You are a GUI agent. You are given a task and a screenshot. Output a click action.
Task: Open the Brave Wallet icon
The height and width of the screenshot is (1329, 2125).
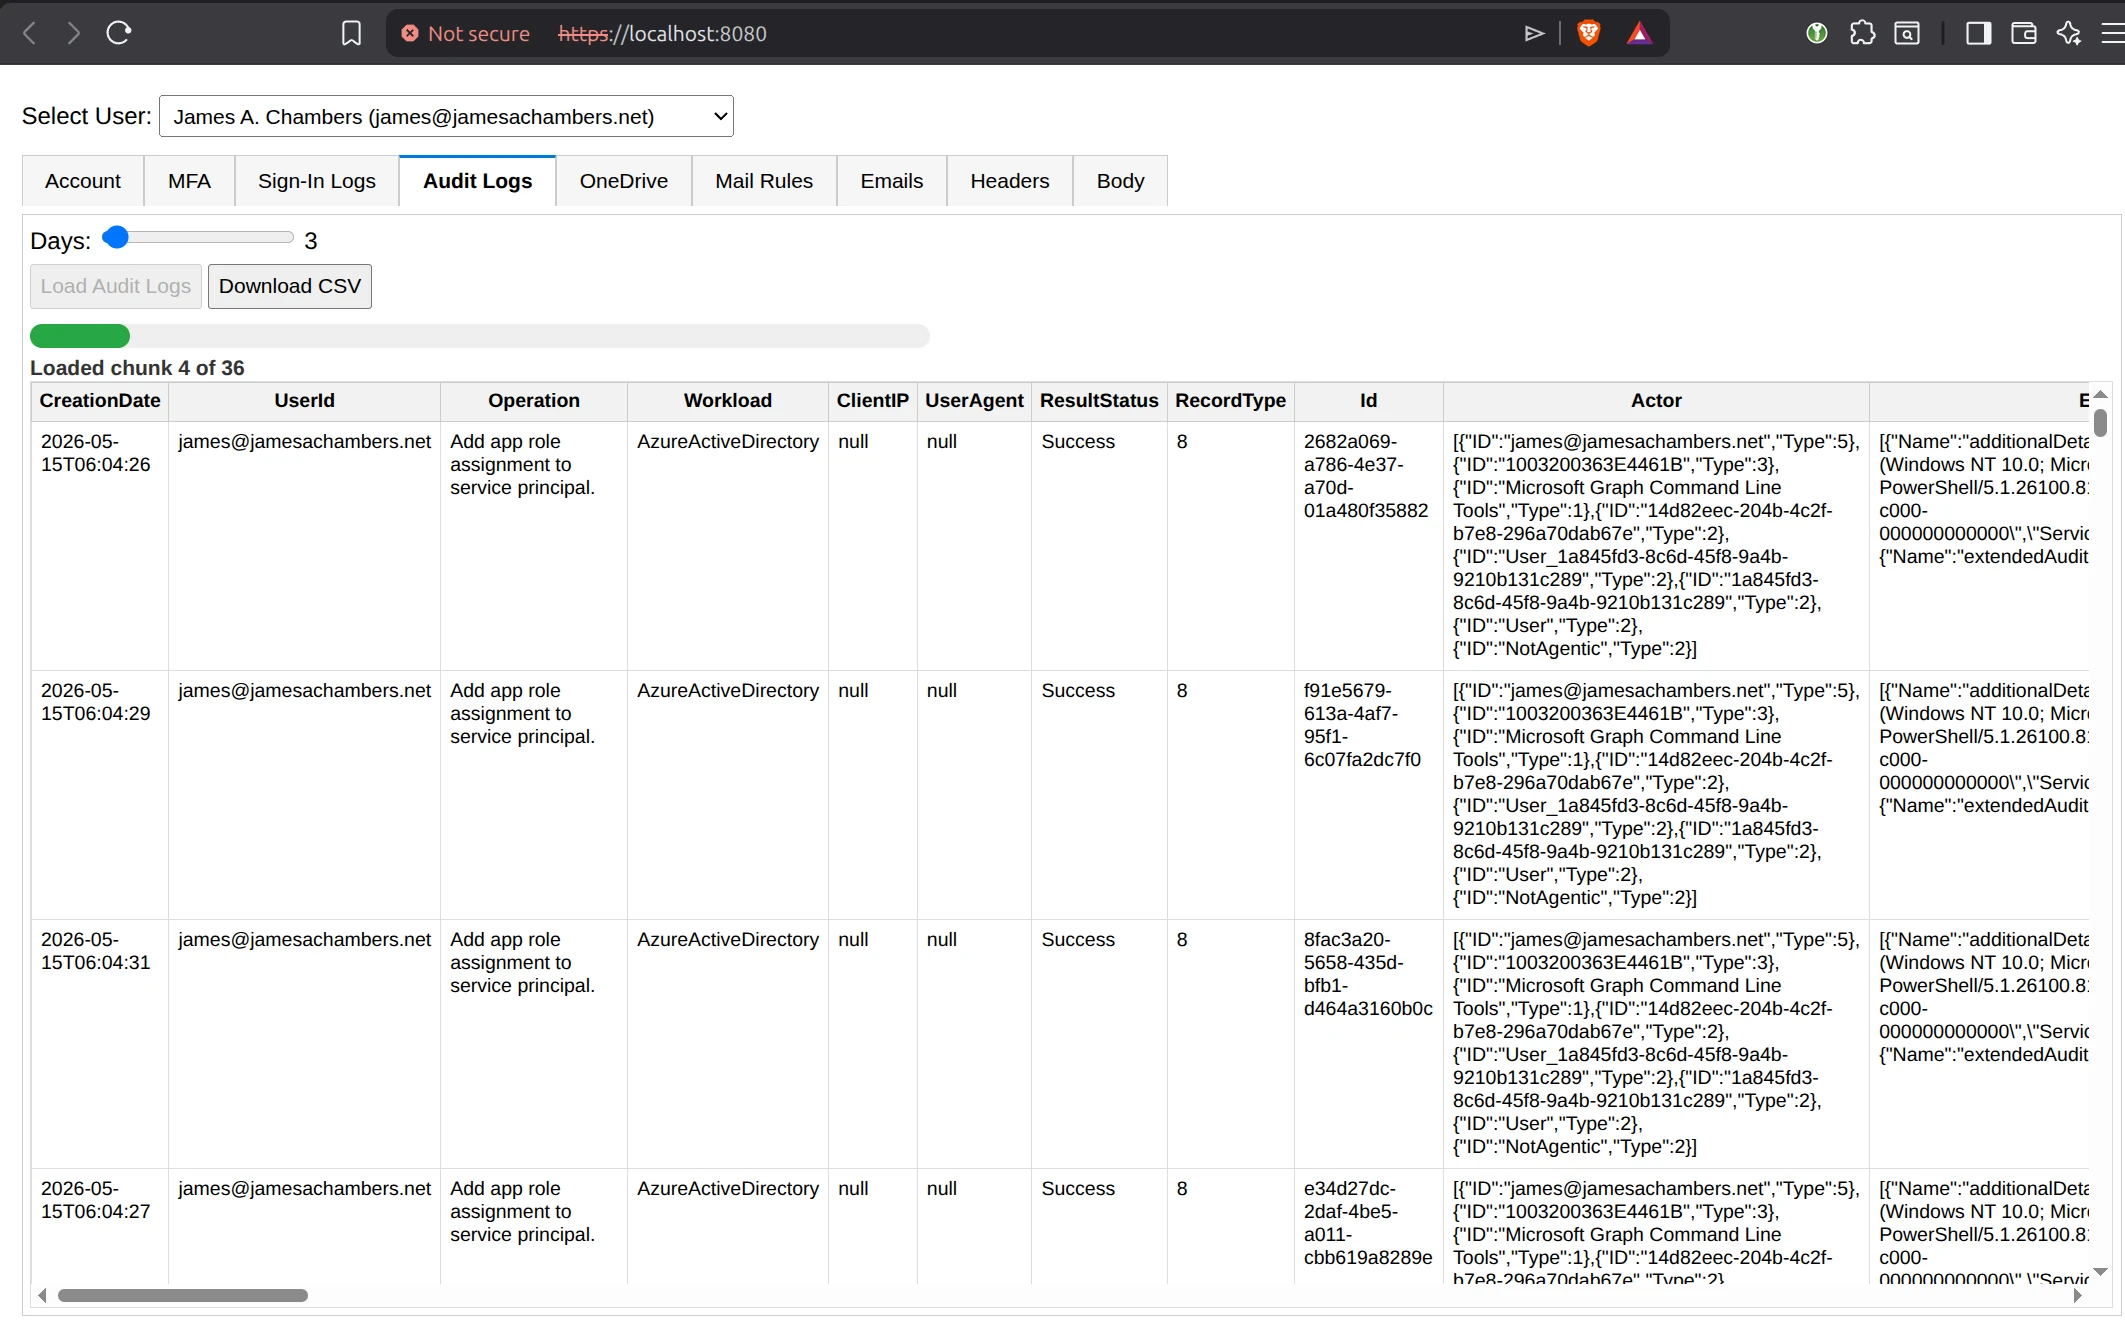2023,33
